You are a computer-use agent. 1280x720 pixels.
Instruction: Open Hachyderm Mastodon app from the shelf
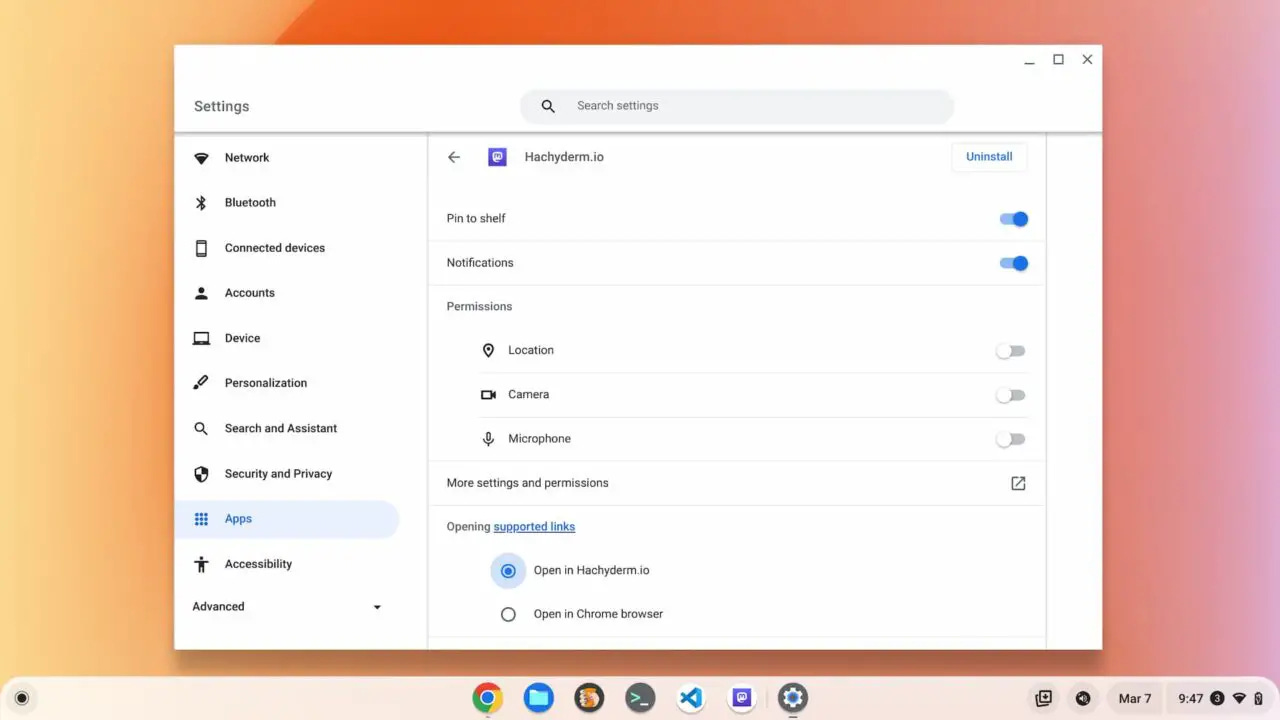click(x=742, y=698)
